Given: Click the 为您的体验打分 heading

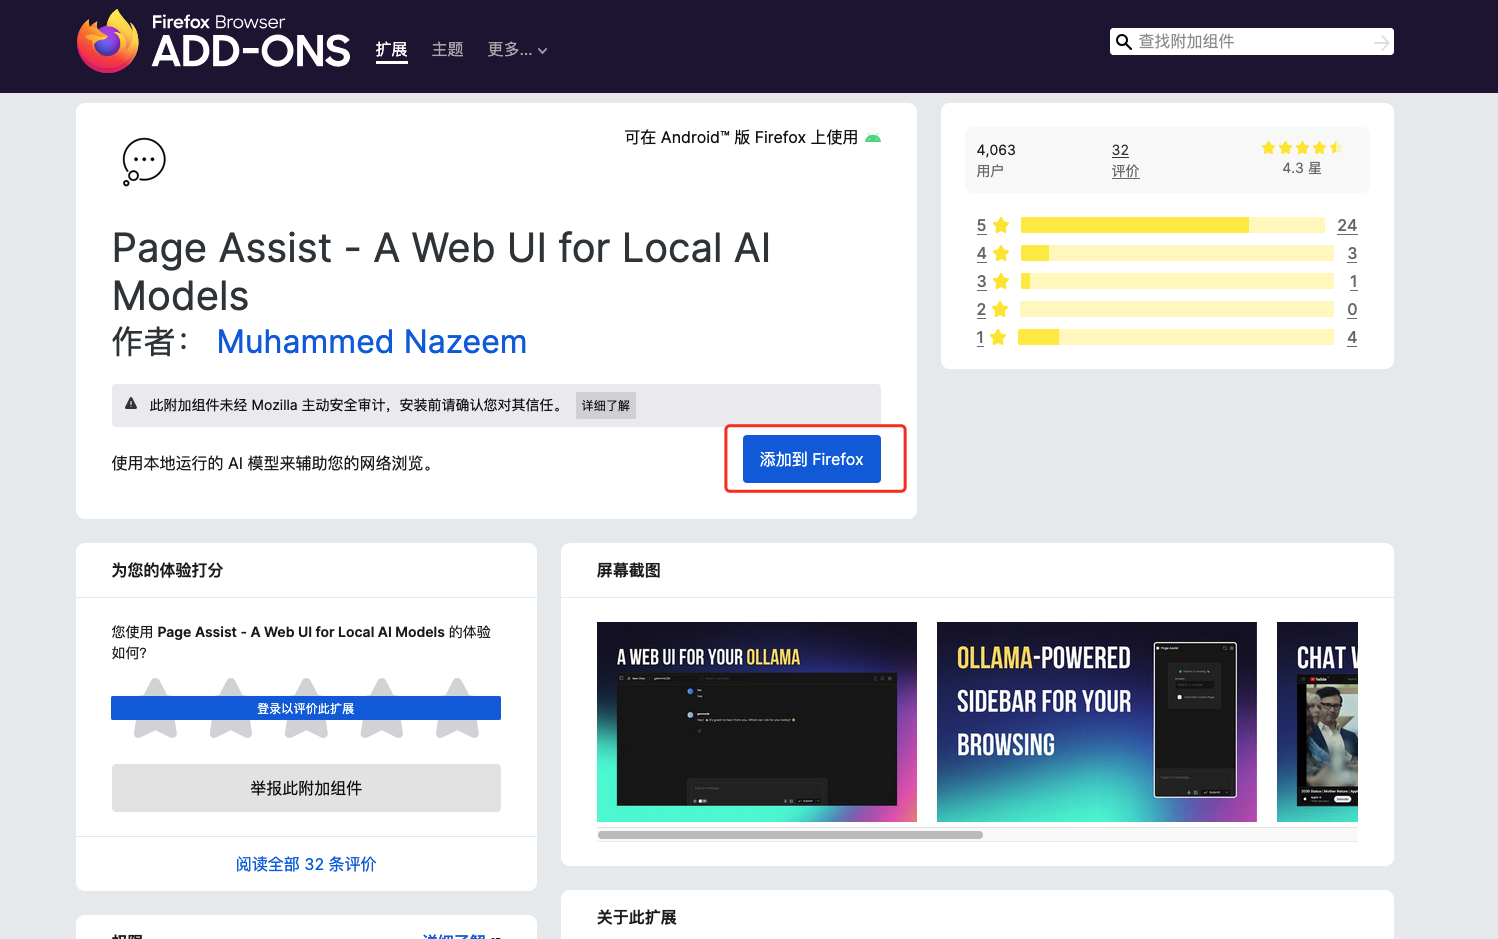Looking at the screenshot, I should tap(167, 570).
